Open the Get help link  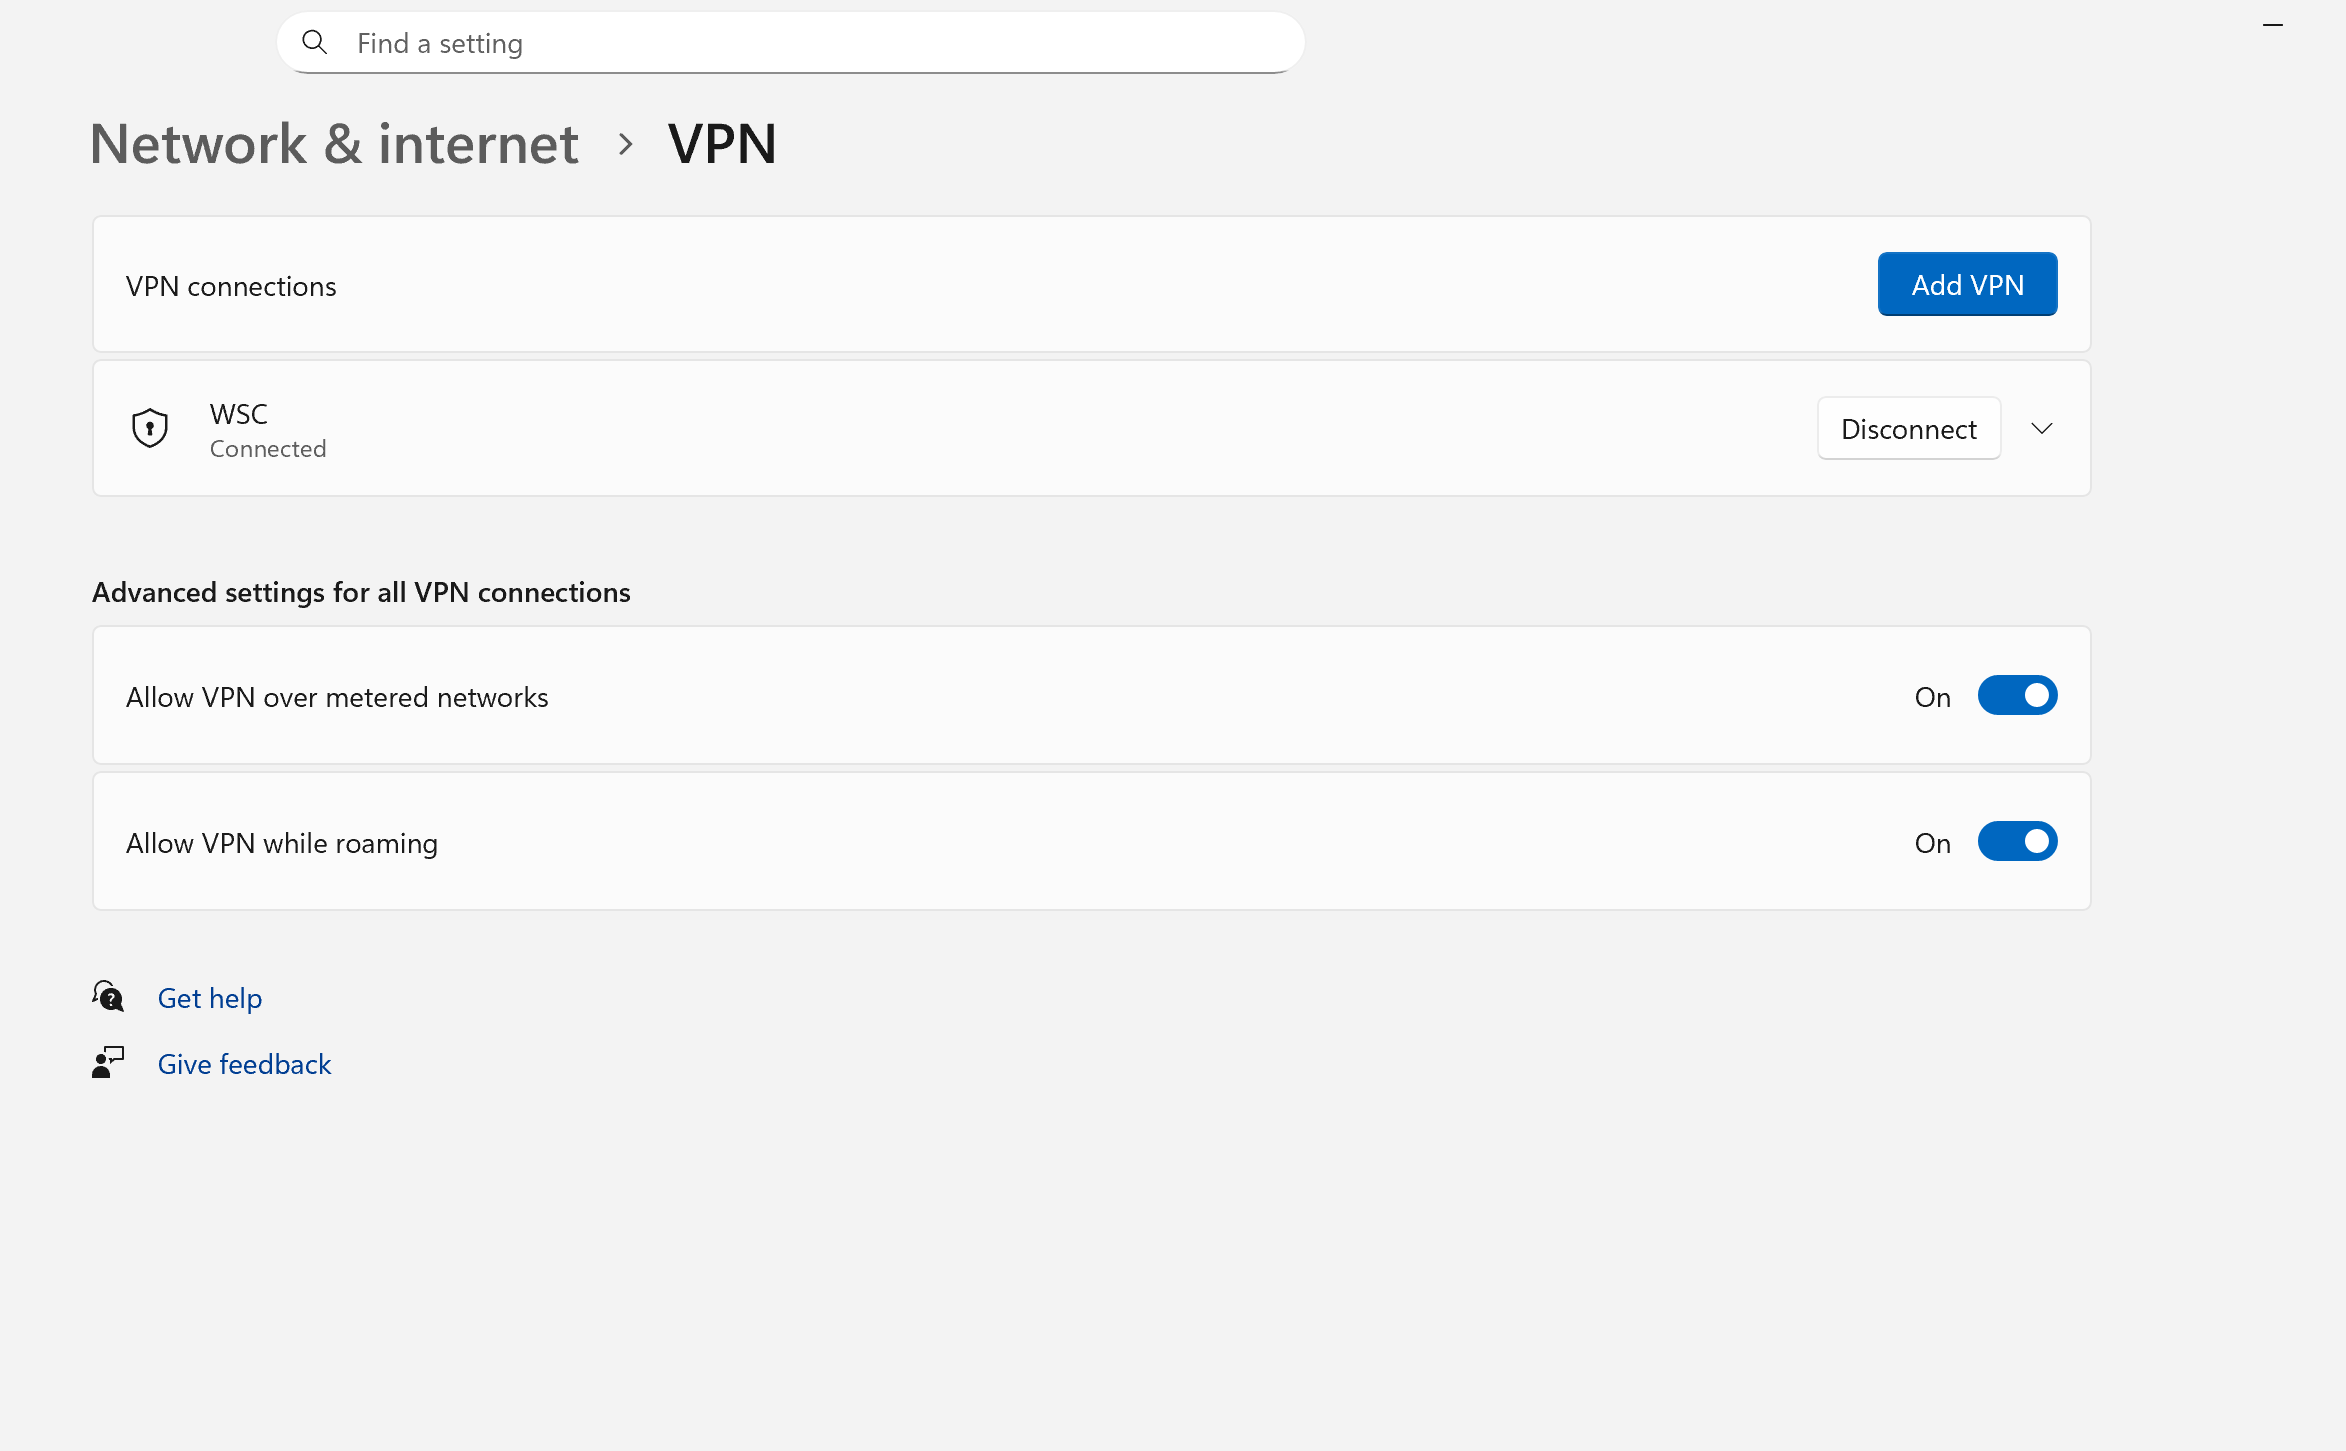(x=210, y=998)
